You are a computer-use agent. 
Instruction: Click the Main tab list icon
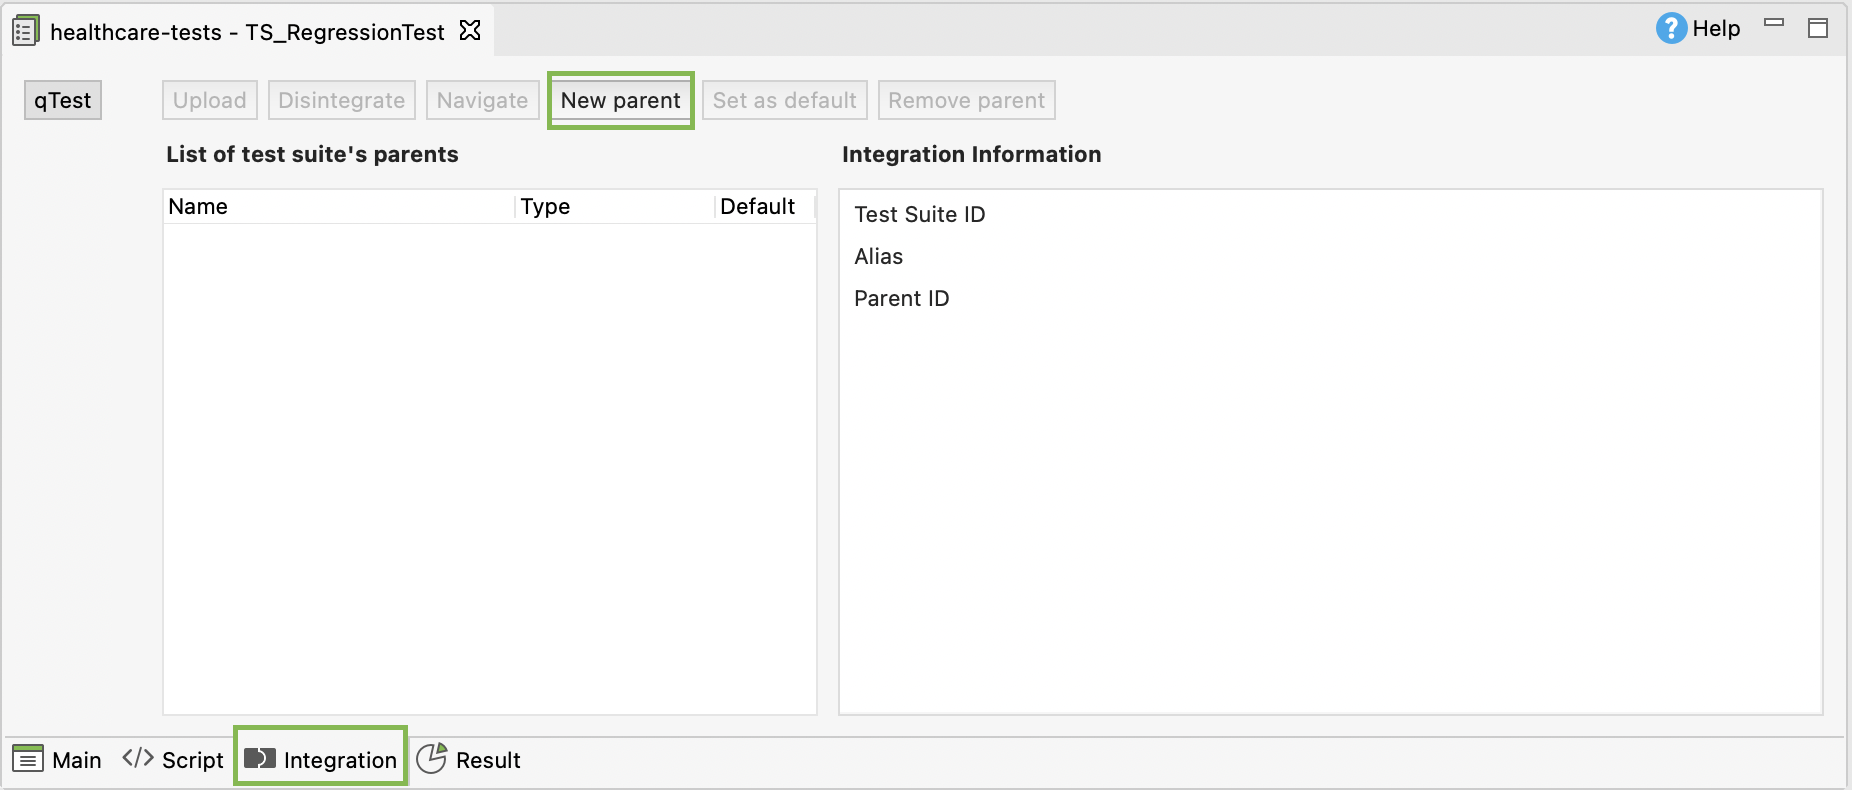28,759
